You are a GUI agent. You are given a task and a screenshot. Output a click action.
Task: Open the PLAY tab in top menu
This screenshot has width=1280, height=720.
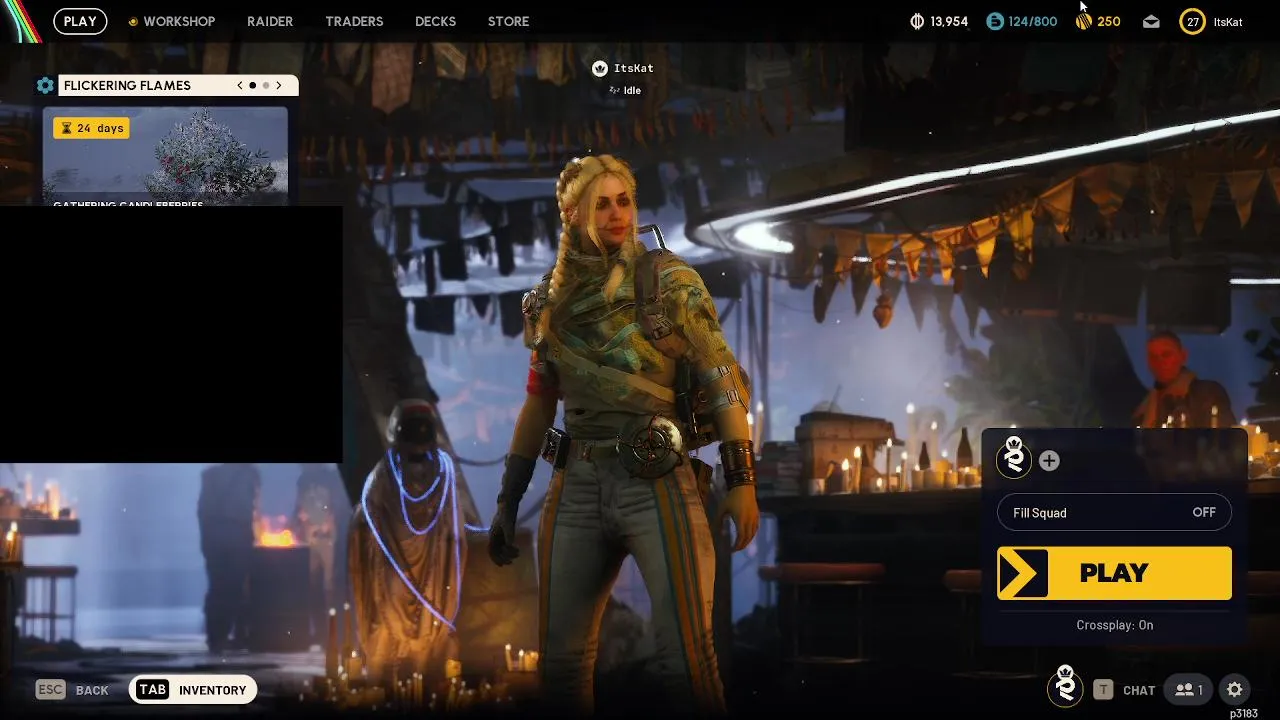[x=80, y=21]
